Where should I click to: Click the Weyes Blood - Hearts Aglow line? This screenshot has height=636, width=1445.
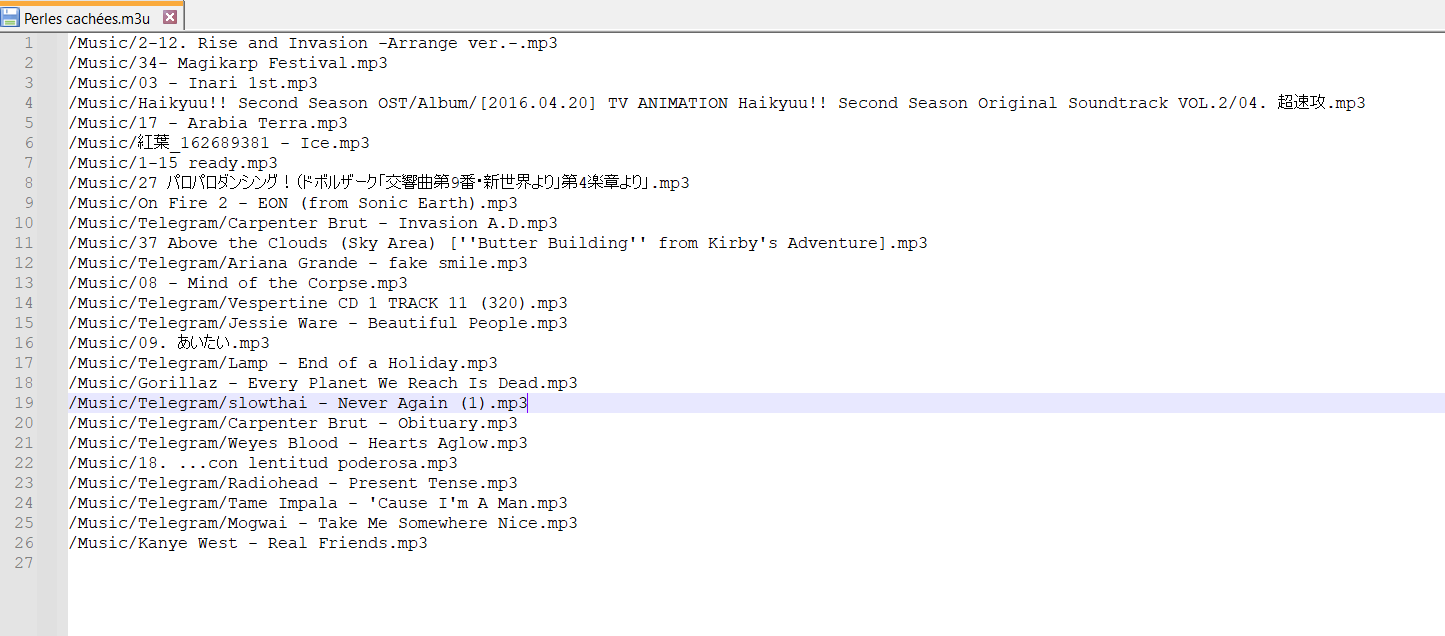[298, 443]
